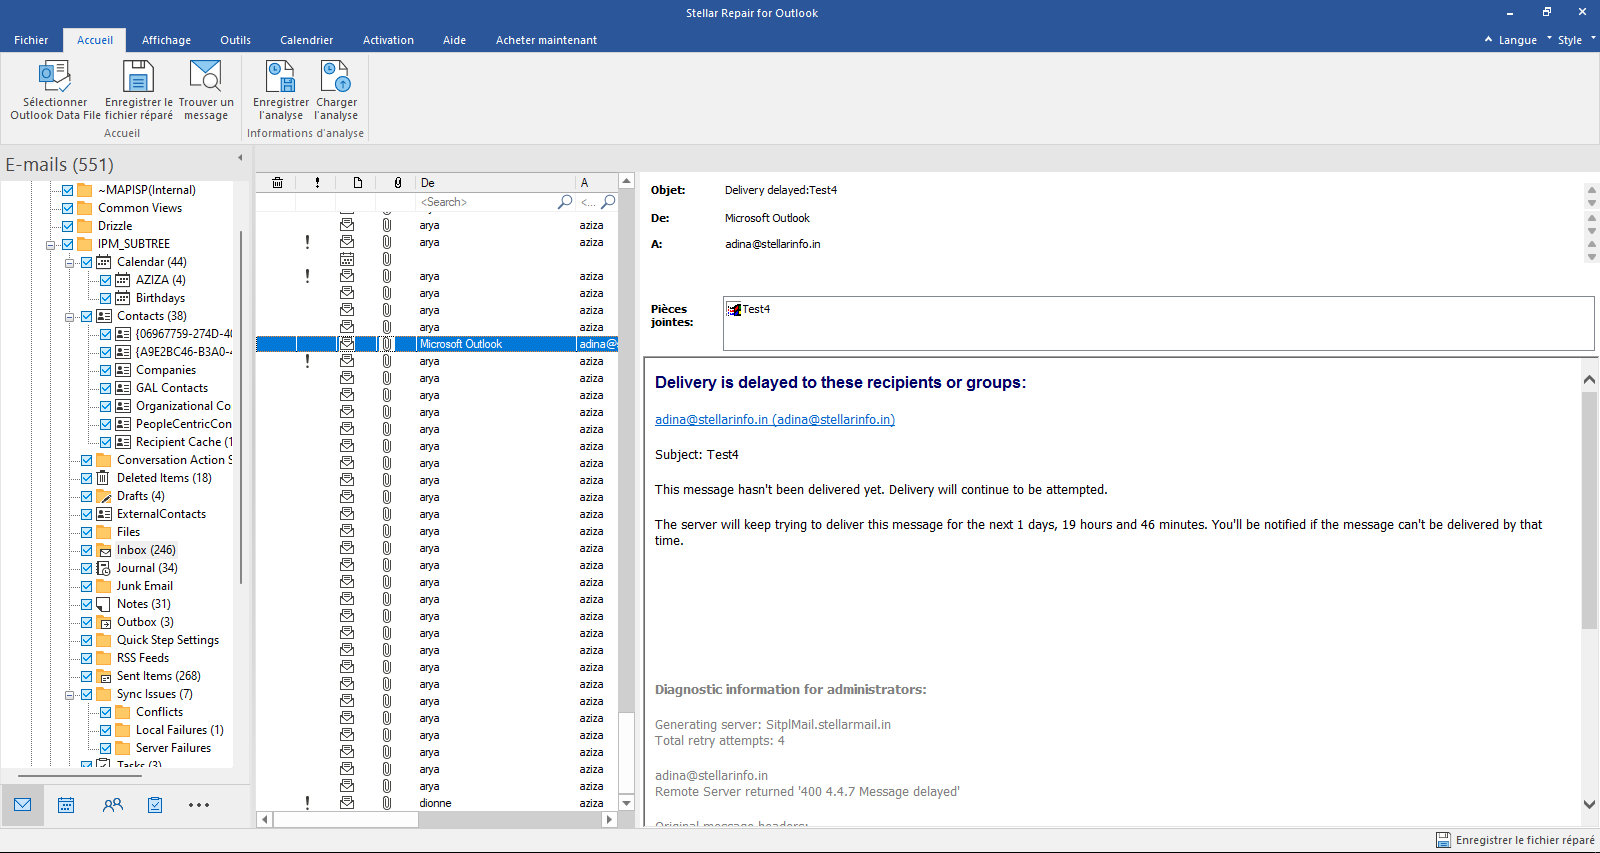Click the Calendar folder icon in tree
Screen dimensions: 1600x853
(104, 262)
